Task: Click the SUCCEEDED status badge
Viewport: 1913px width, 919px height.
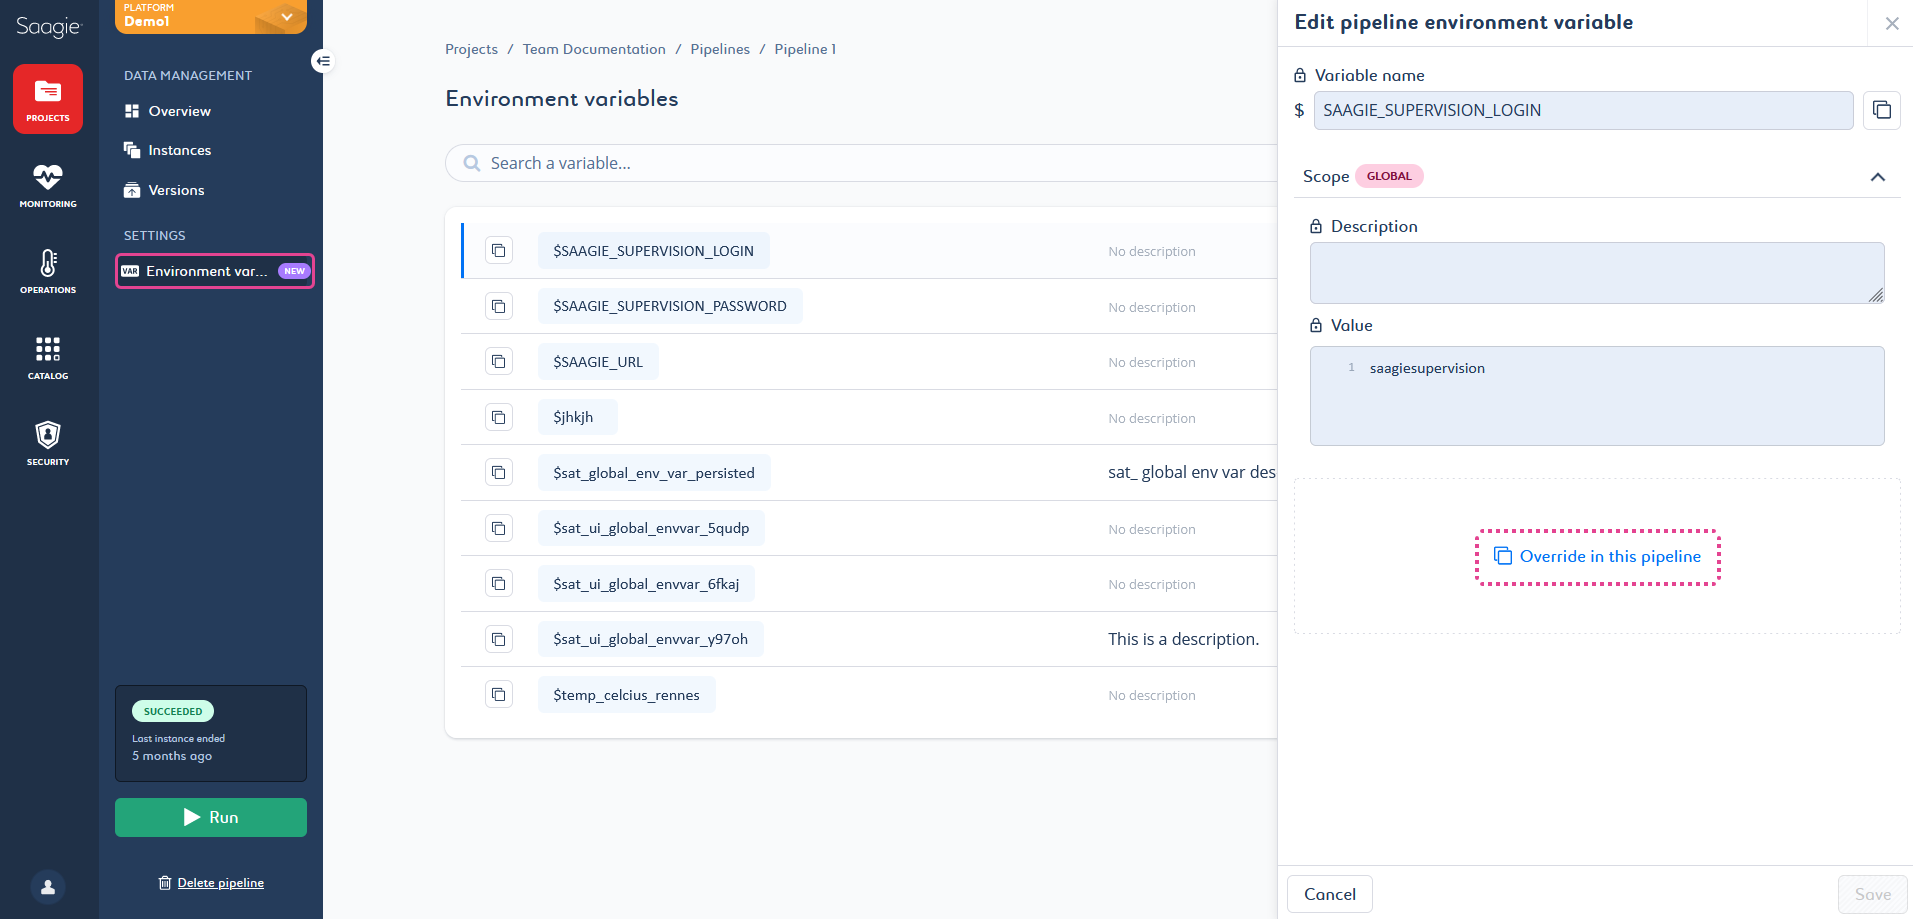Action: pyautogui.click(x=173, y=711)
